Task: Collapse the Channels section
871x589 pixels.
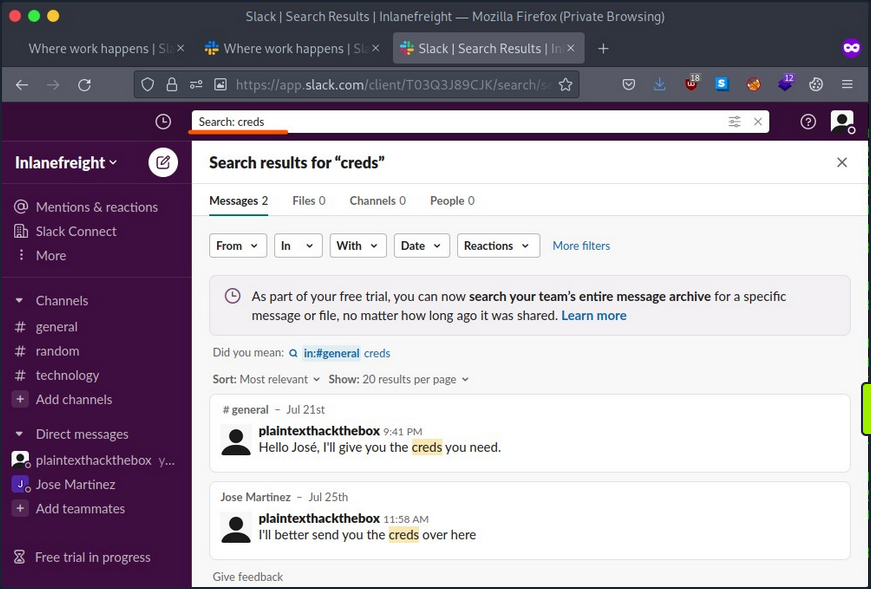Action: pyautogui.click(x=19, y=301)
